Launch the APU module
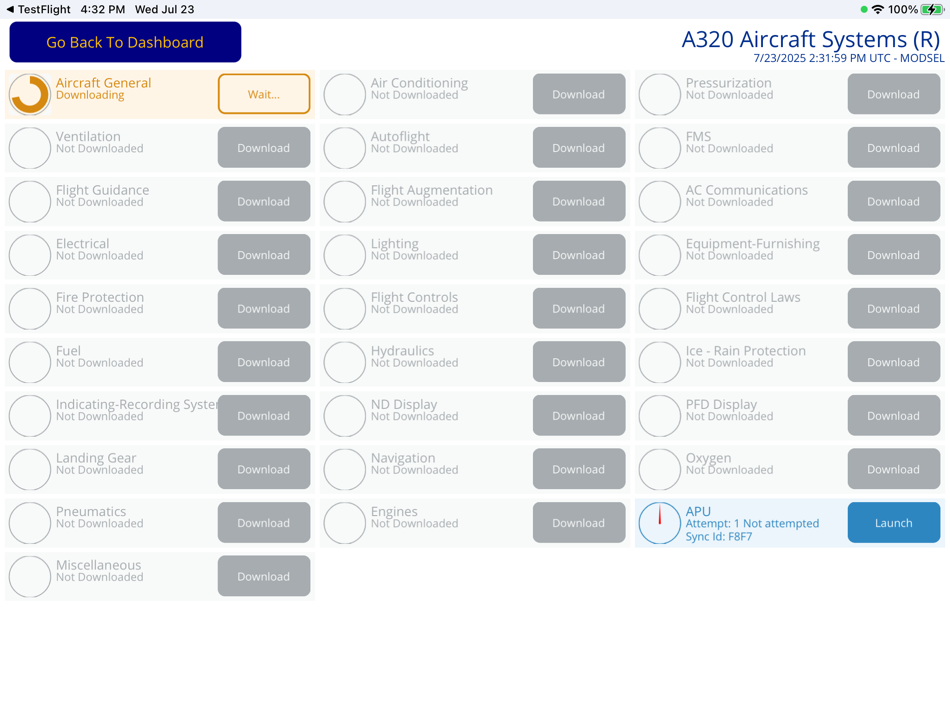950x713 pixels. pyautogui.click(x=894, y=523)
